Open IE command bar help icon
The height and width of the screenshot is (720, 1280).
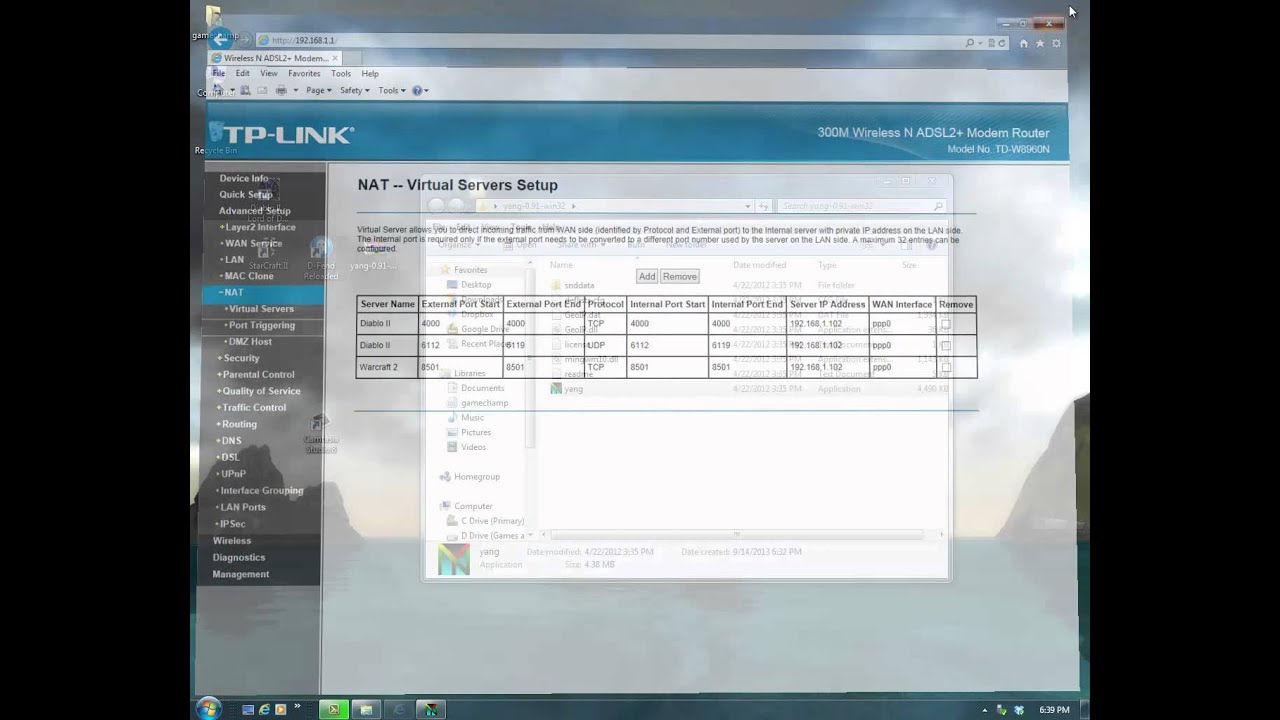(417, 90)
